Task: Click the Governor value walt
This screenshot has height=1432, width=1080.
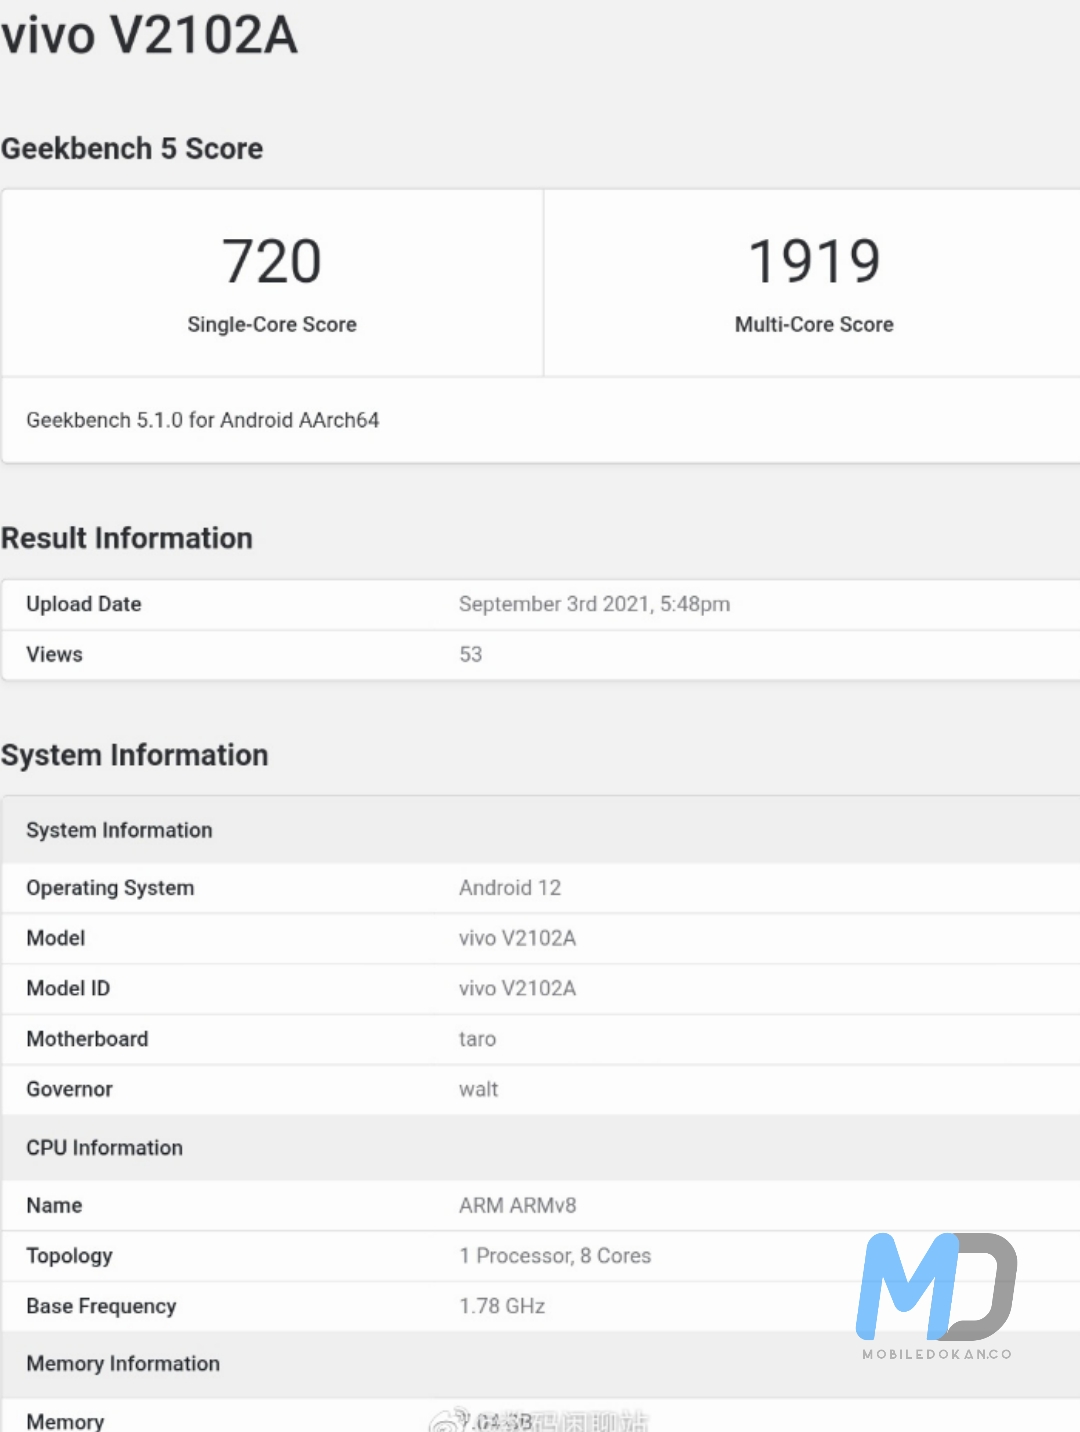Action: point(478,1089)
